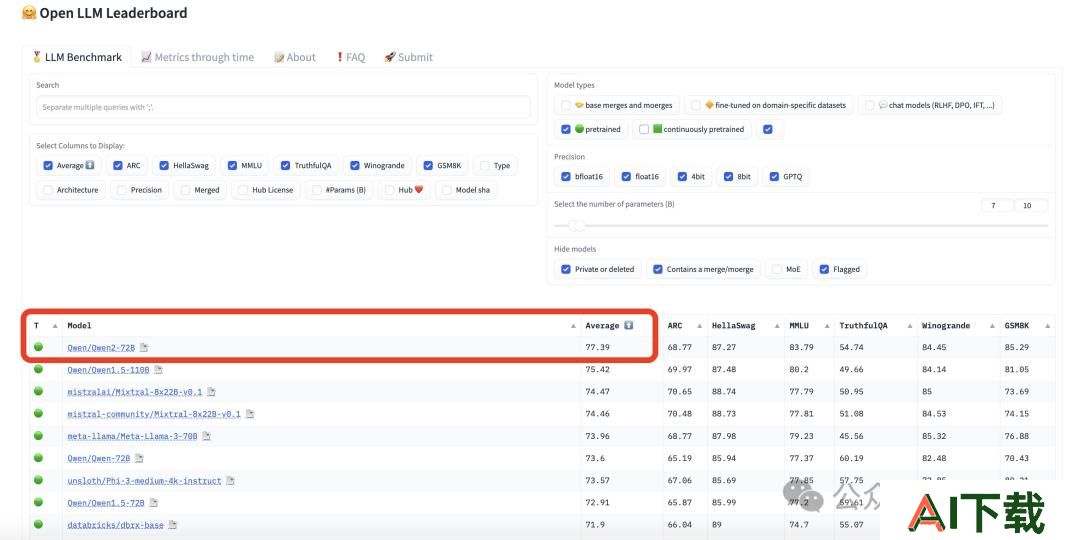Click the minimum parameters box showing 7
Screen dimensions: 1080x540
click(997, 205)
